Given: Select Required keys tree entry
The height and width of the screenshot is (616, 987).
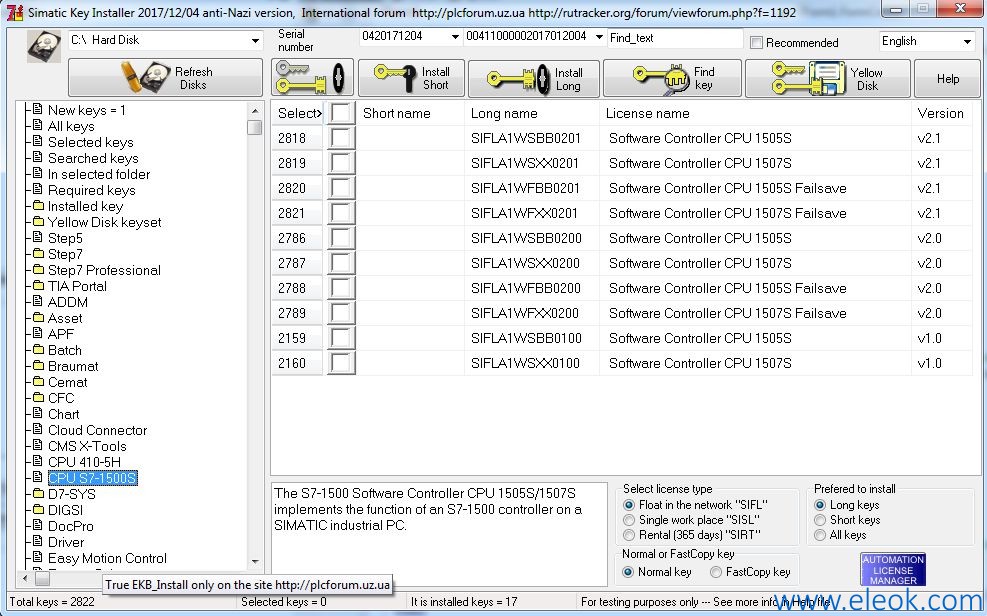Looking at the screenshot, I should tap(92, 190).
